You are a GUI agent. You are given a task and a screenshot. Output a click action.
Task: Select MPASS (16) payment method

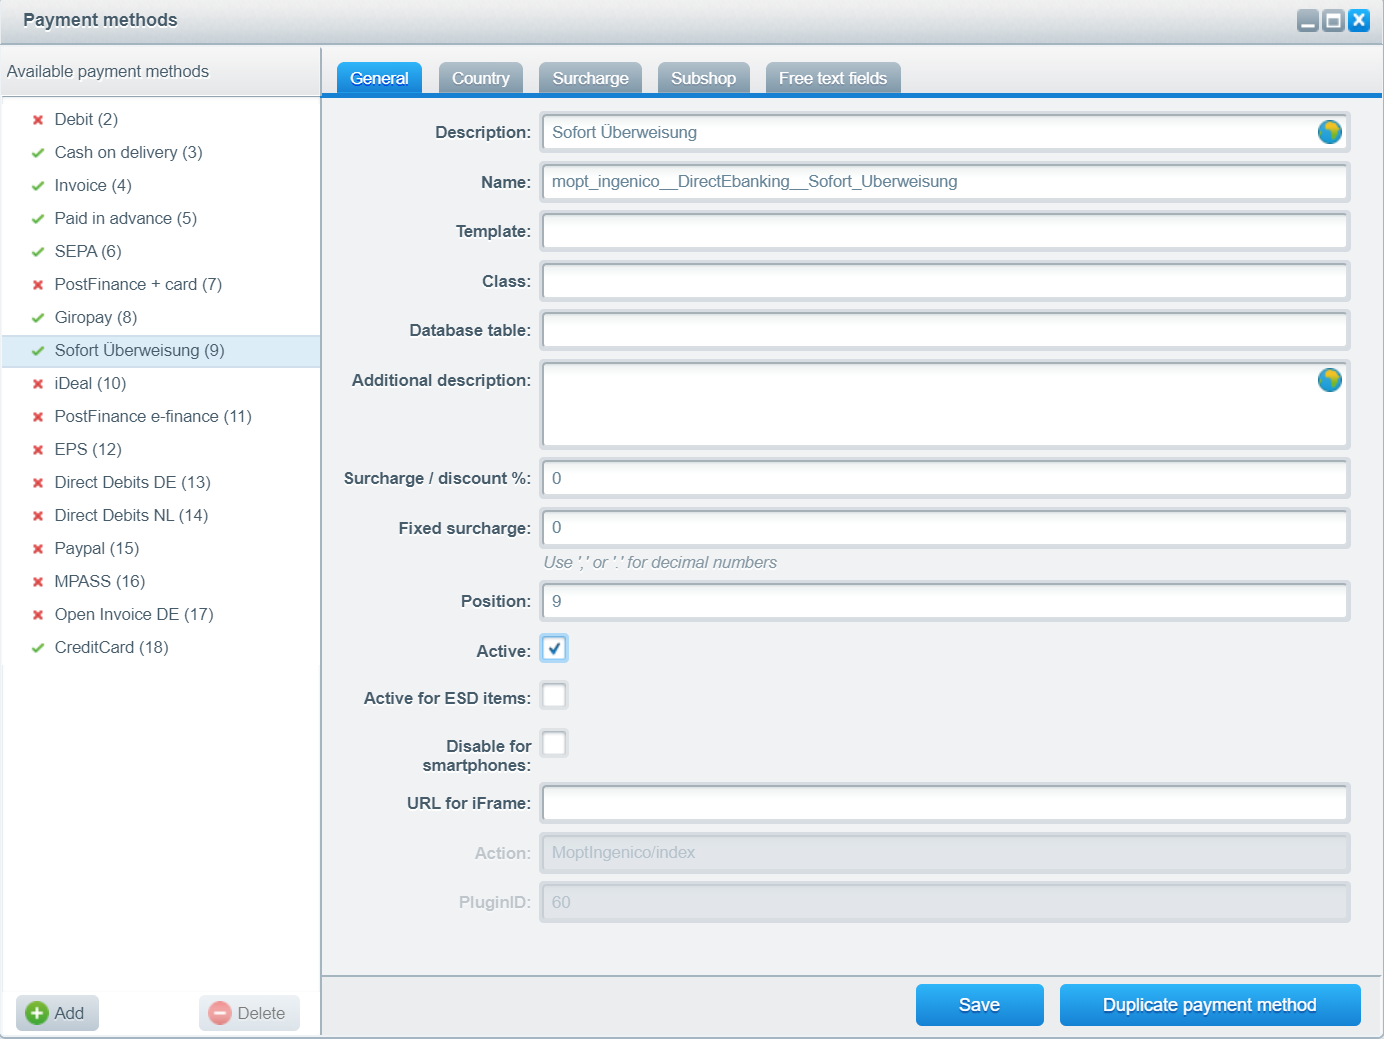(160, 582)
